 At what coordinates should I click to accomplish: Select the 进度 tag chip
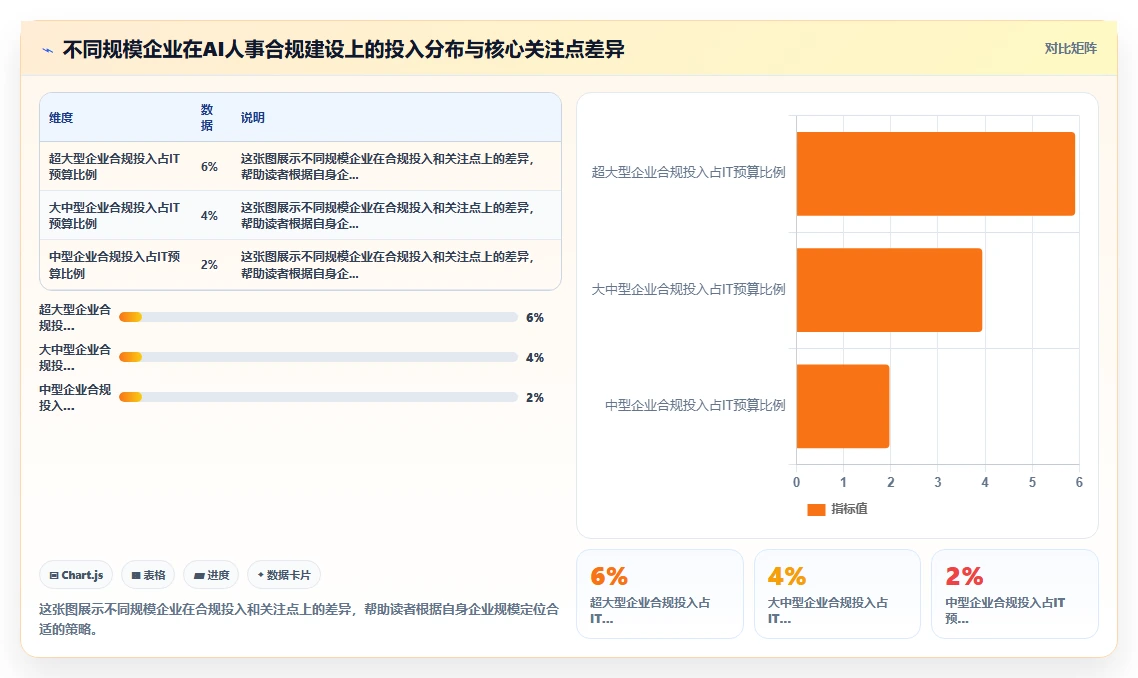click(x=211, y=575)
